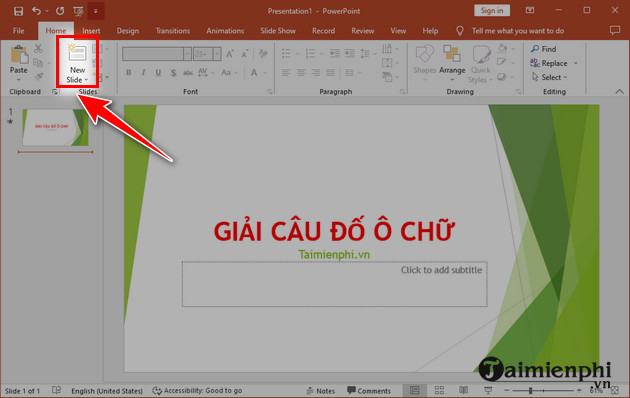
Task: Align text right
Action: click(x=316, y=73)
